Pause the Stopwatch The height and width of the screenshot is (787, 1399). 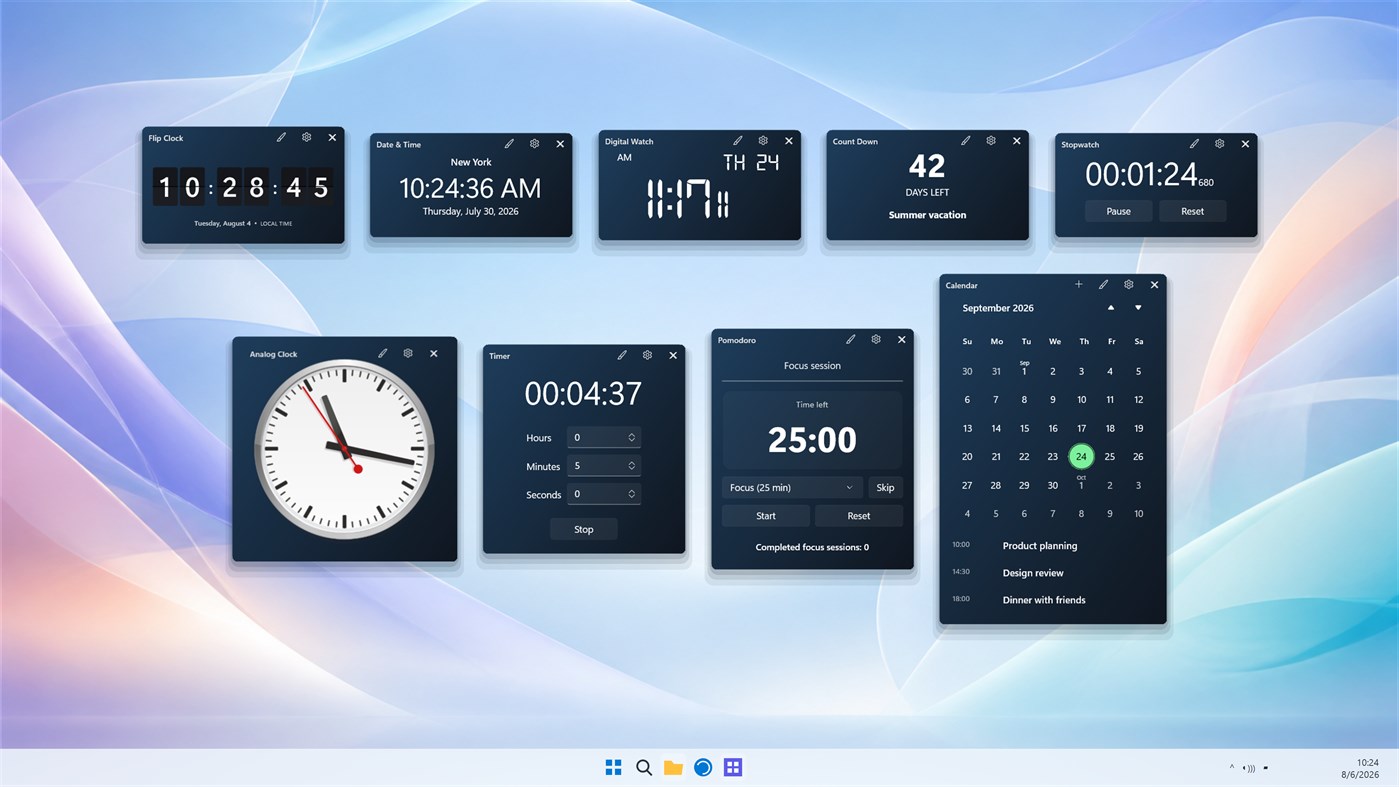click(x=1118, y=211)
